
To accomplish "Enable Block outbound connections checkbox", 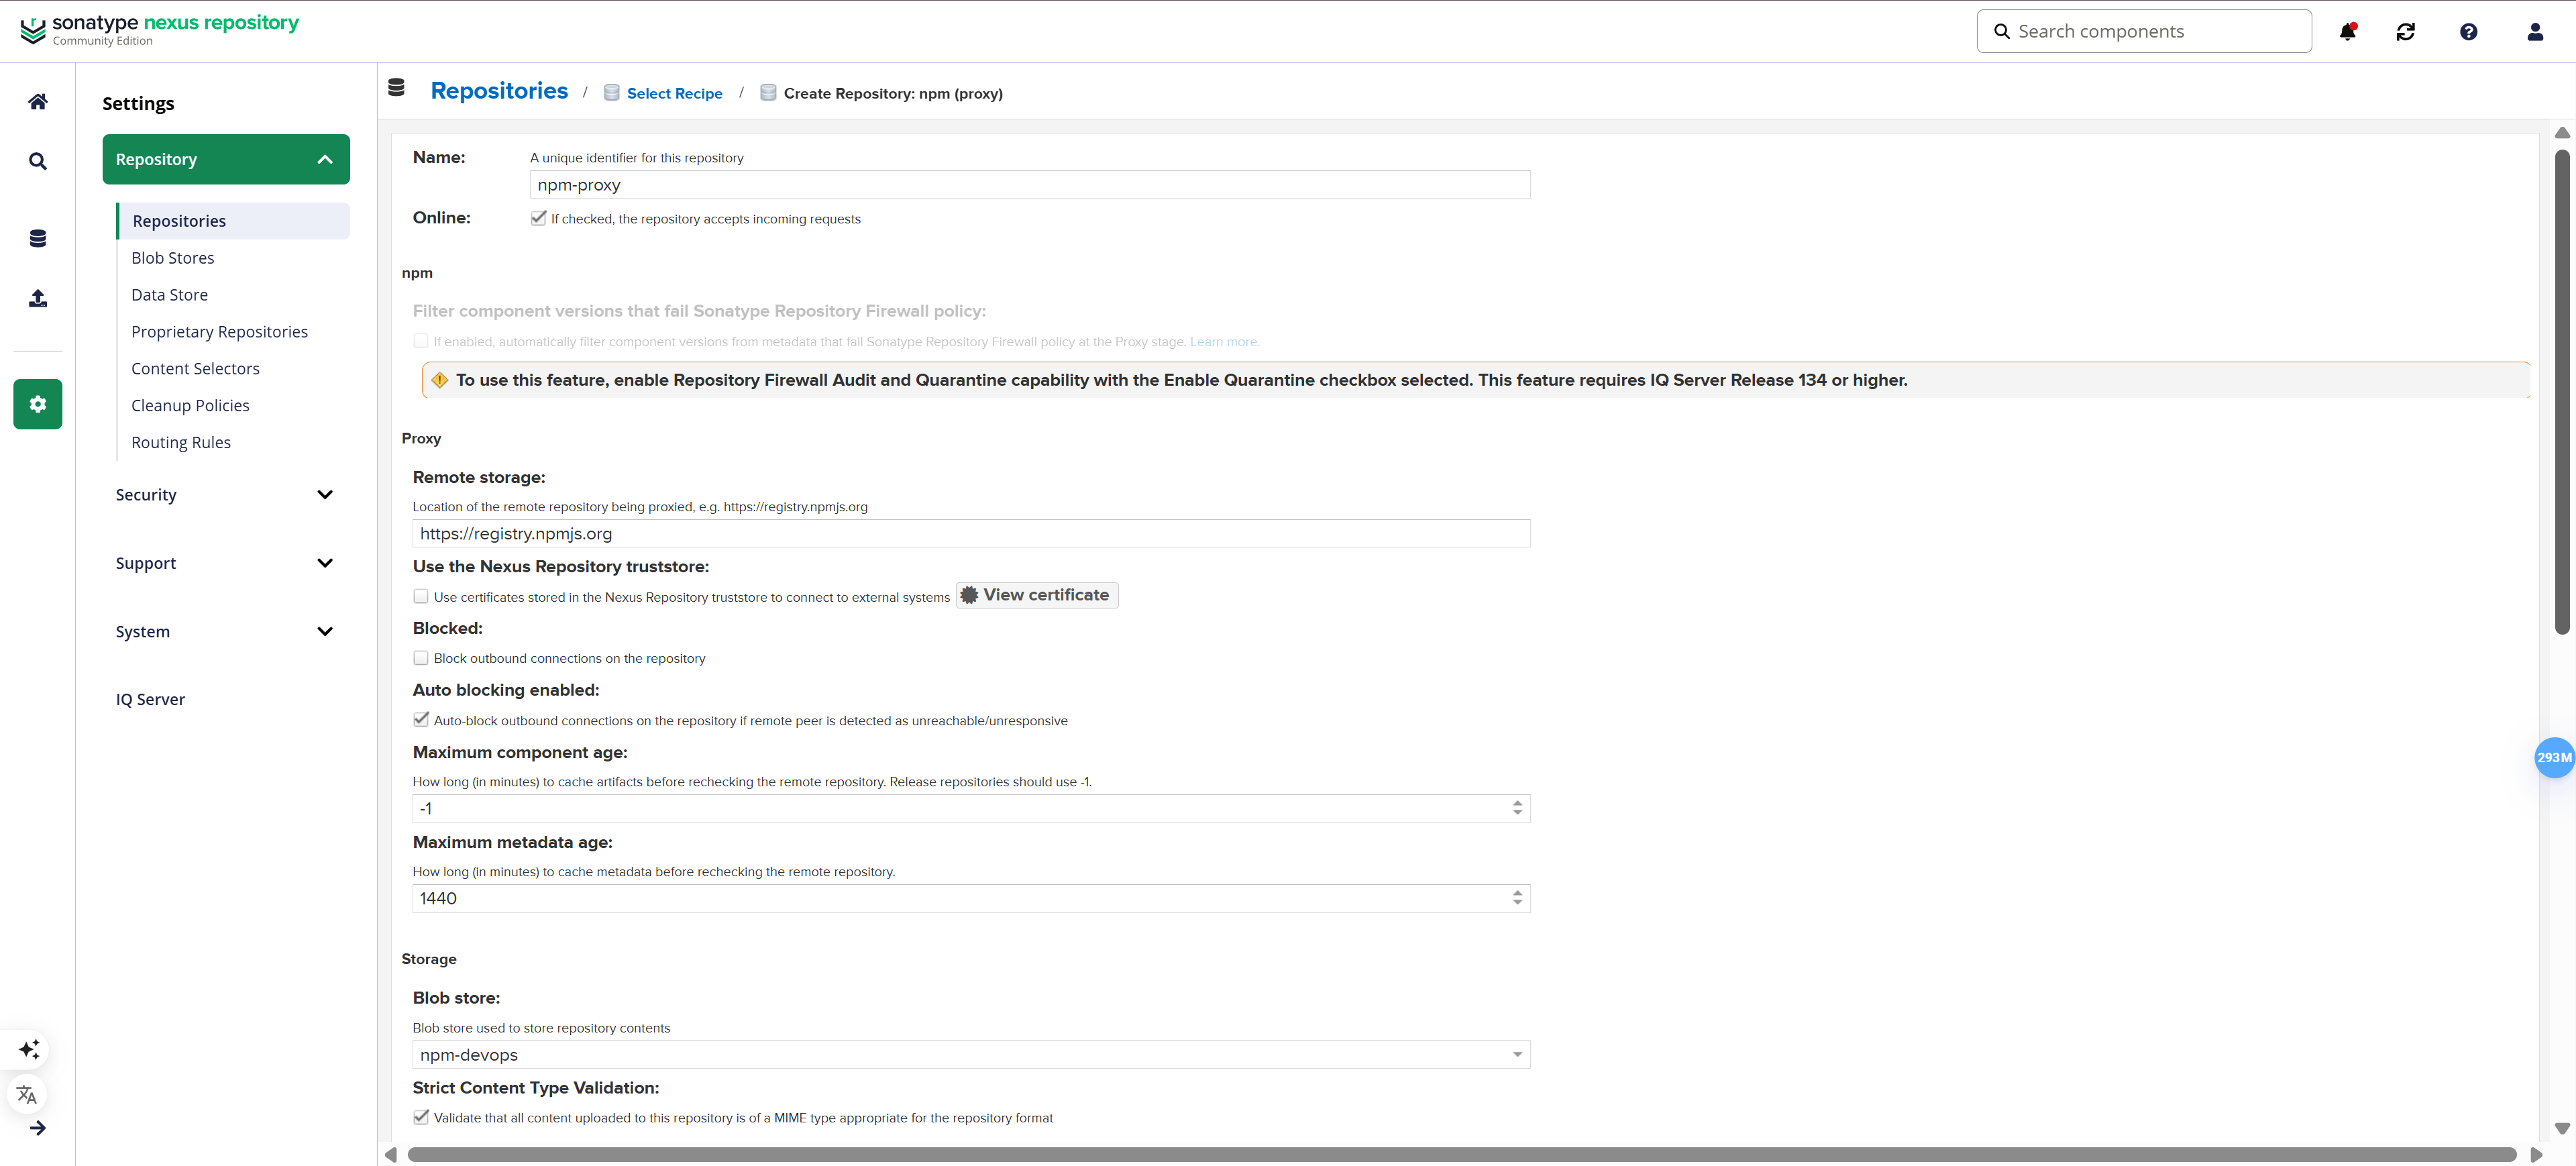I will 421,658.
